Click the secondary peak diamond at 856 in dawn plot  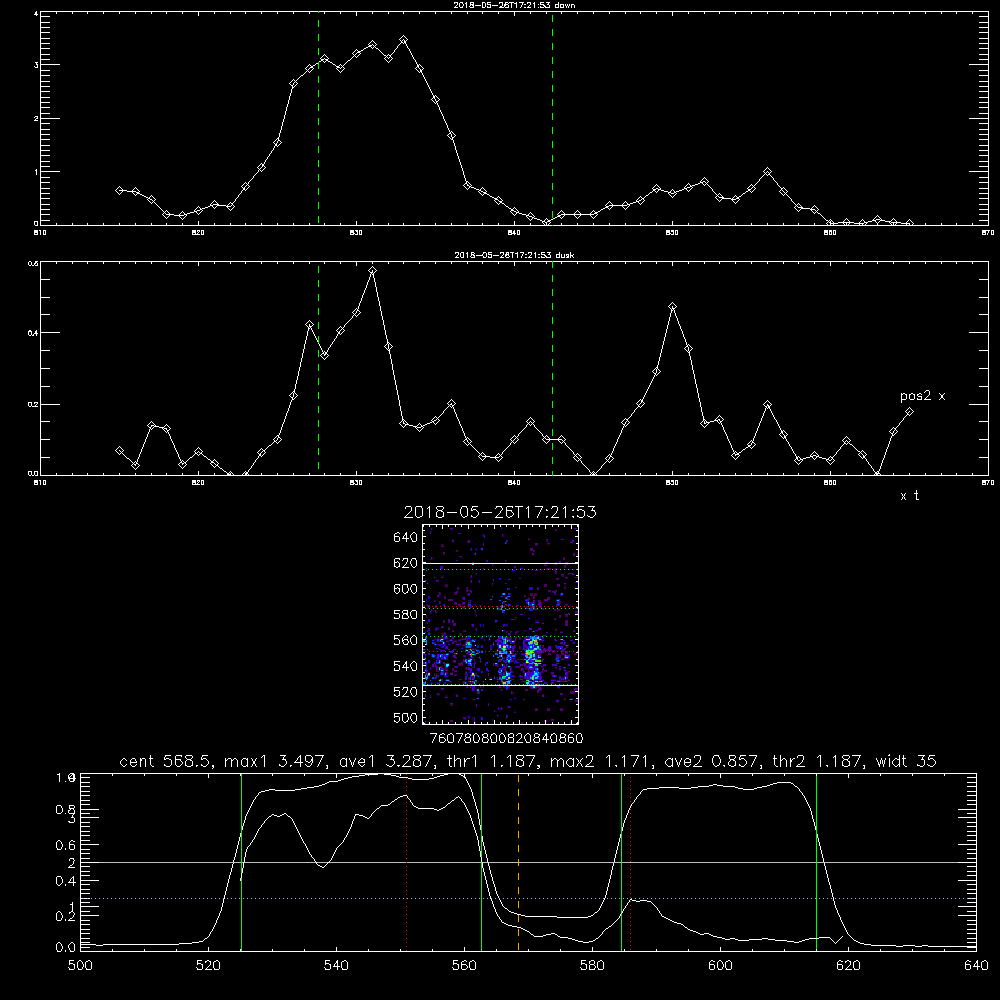pyautogui.click(x=768, y=172)
